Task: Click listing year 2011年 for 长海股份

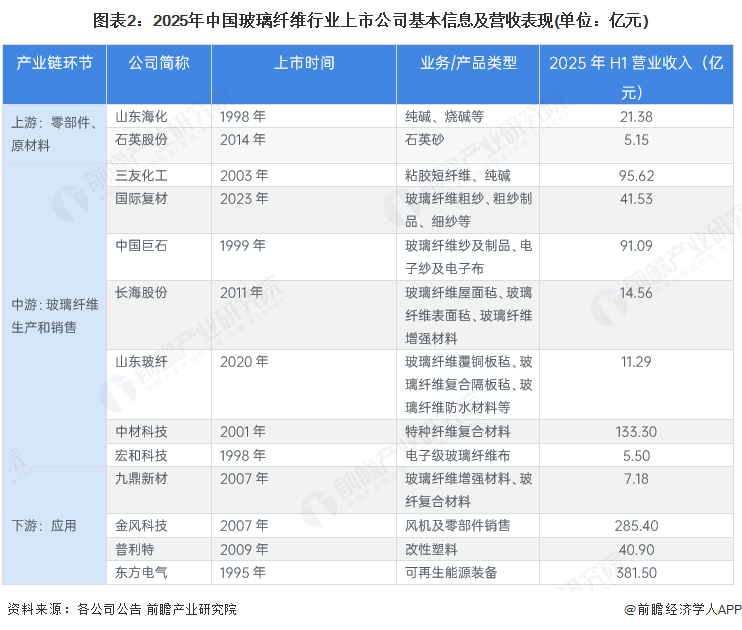Action: click(241, 293)
